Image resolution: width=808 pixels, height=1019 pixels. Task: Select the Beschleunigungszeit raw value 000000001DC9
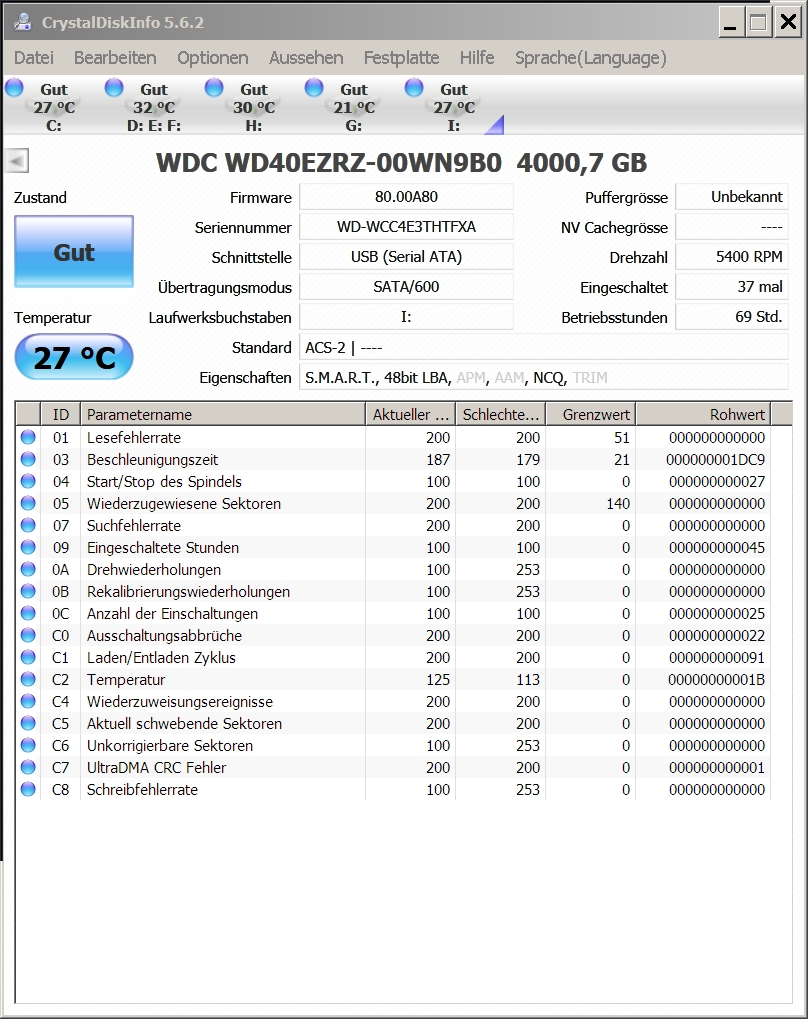[x=716, y=459]
